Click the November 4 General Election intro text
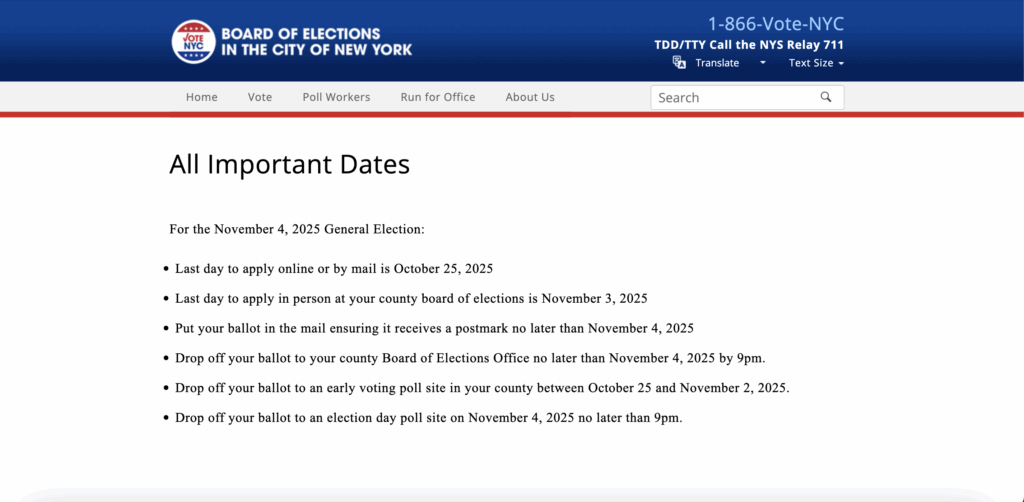Image resolution: width=1024 pixels, height=502 pixels. [x=297, y=229]
